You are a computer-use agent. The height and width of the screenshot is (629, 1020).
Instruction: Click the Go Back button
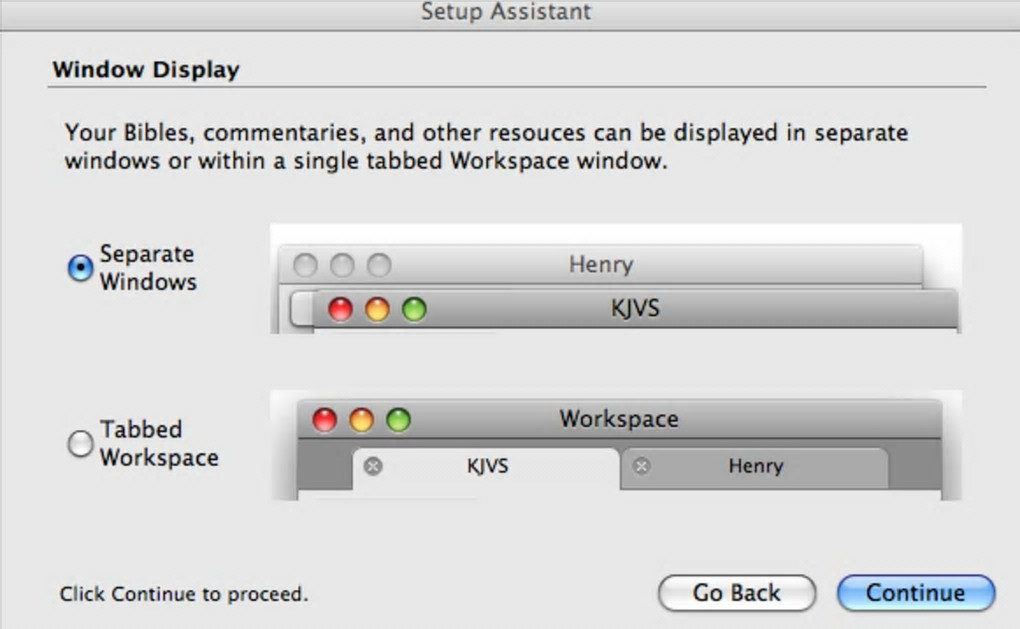pos(737,593)
